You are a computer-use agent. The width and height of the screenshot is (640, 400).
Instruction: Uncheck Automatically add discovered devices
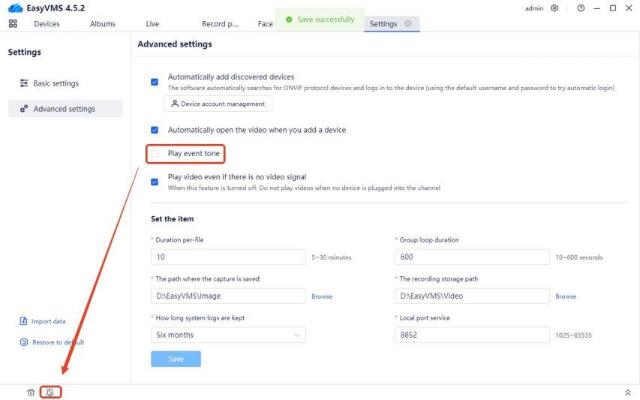click(x=154, y=81)
